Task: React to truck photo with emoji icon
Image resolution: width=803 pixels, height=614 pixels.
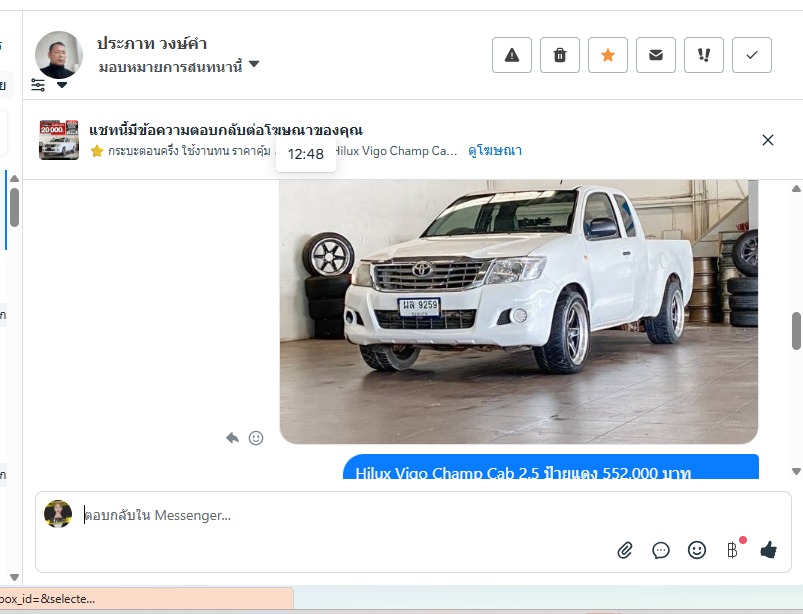Action: pyautogui.click(x=256, y=438)
